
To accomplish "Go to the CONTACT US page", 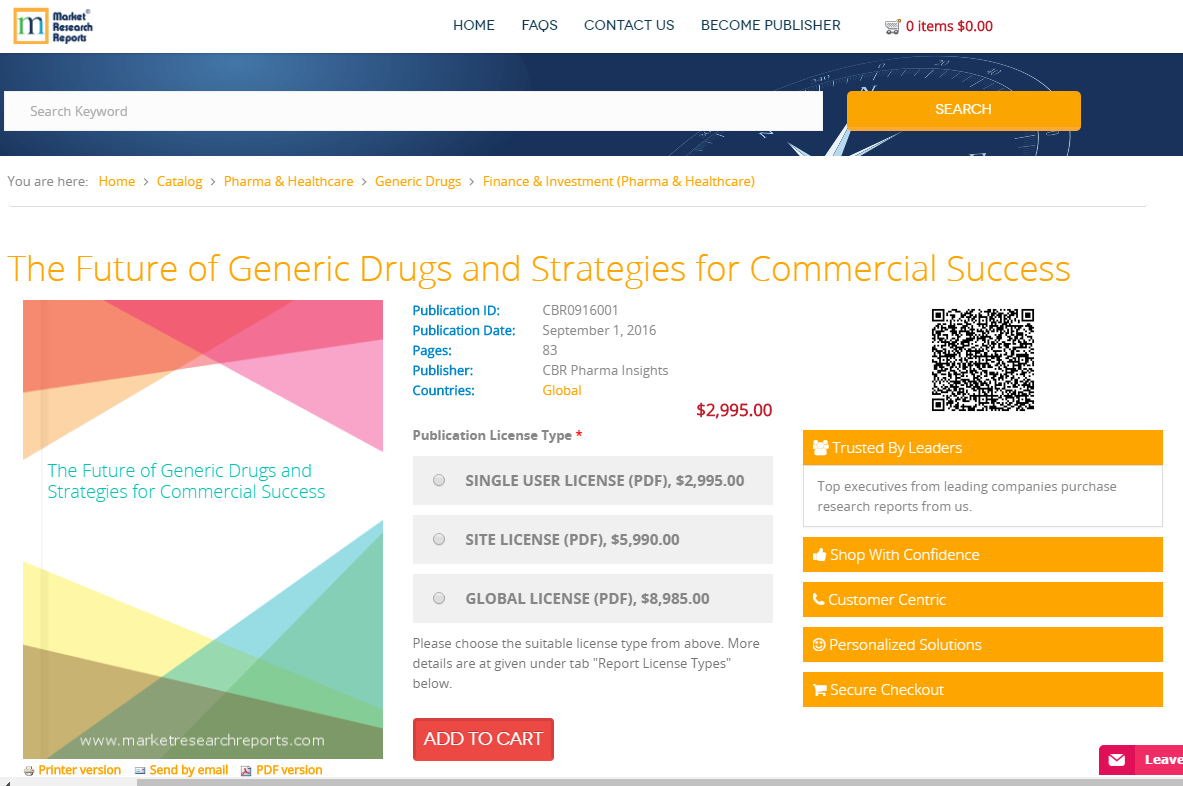I will [x=628, y=25].
